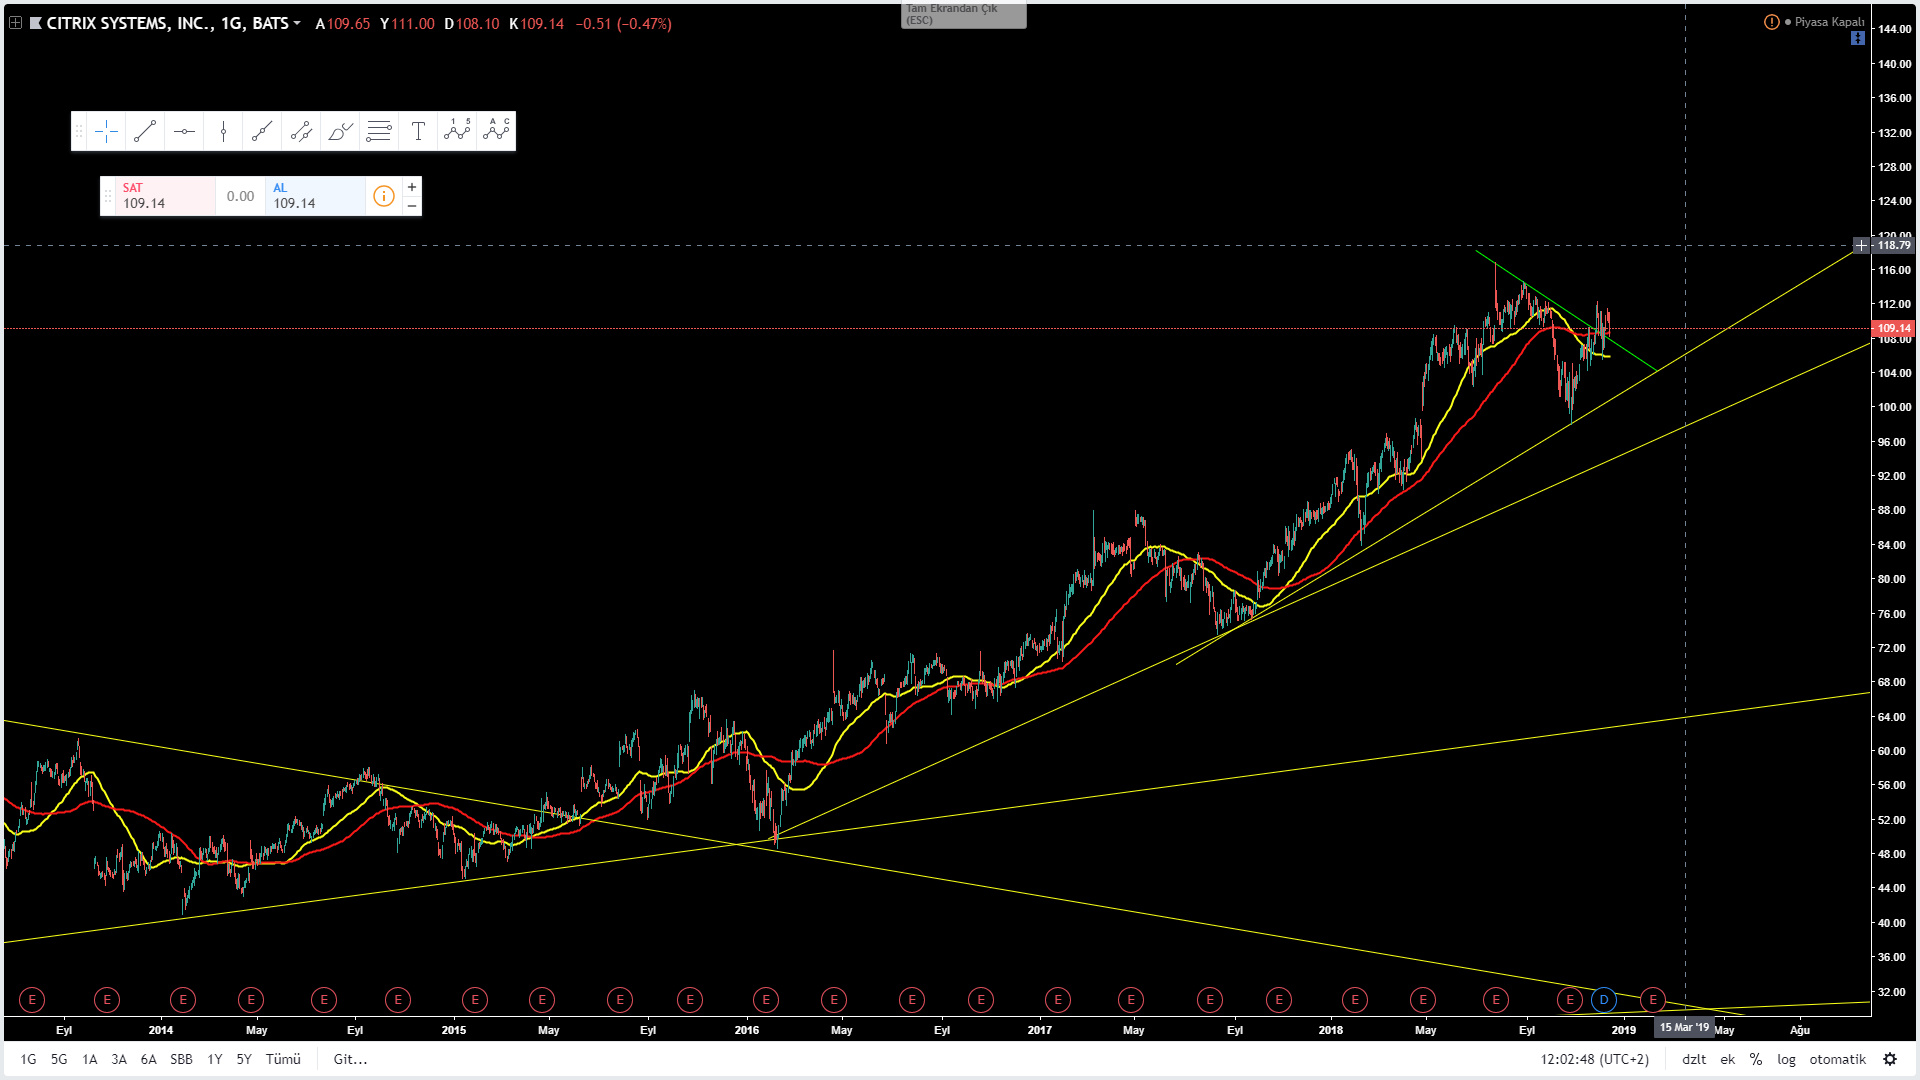Select the parallel channel tool
The image size is (1920, 1080).
pos(301,131)
